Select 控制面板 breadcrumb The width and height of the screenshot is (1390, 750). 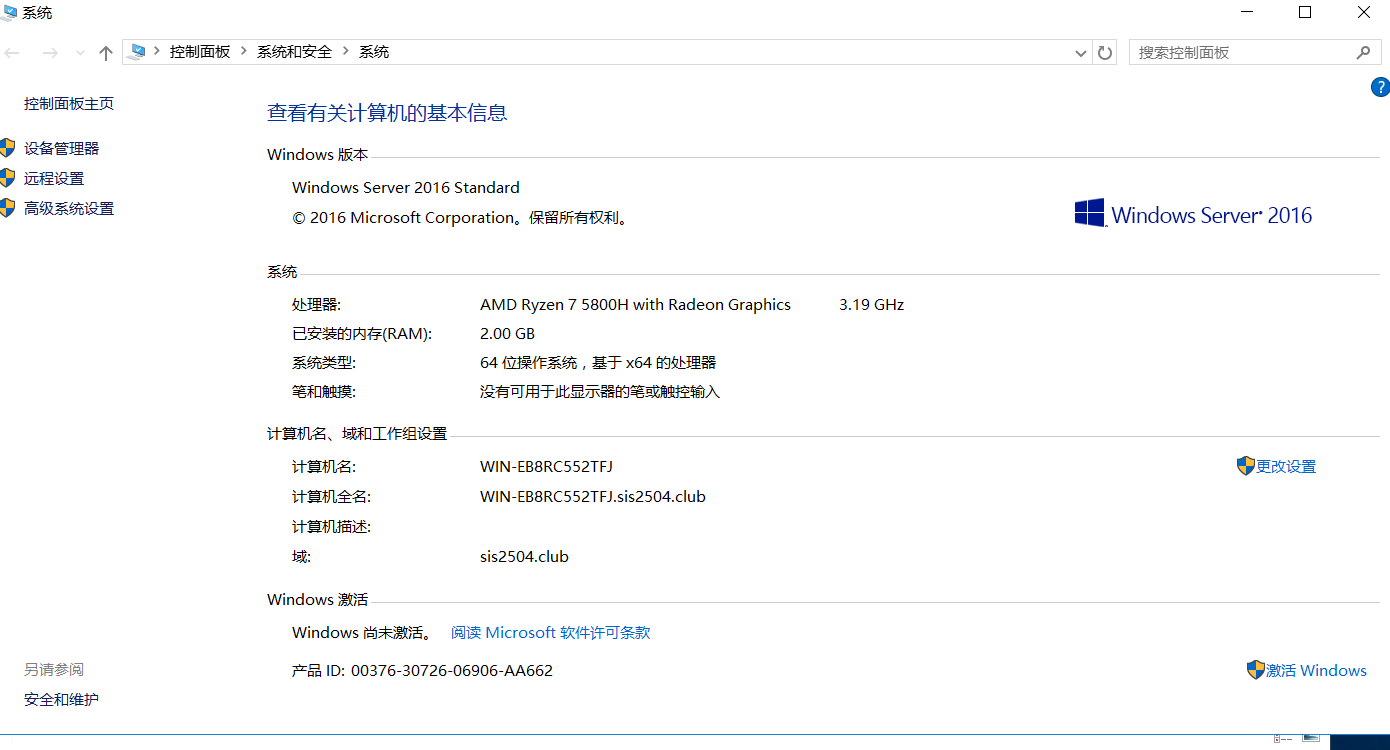[x=200, y=52]
